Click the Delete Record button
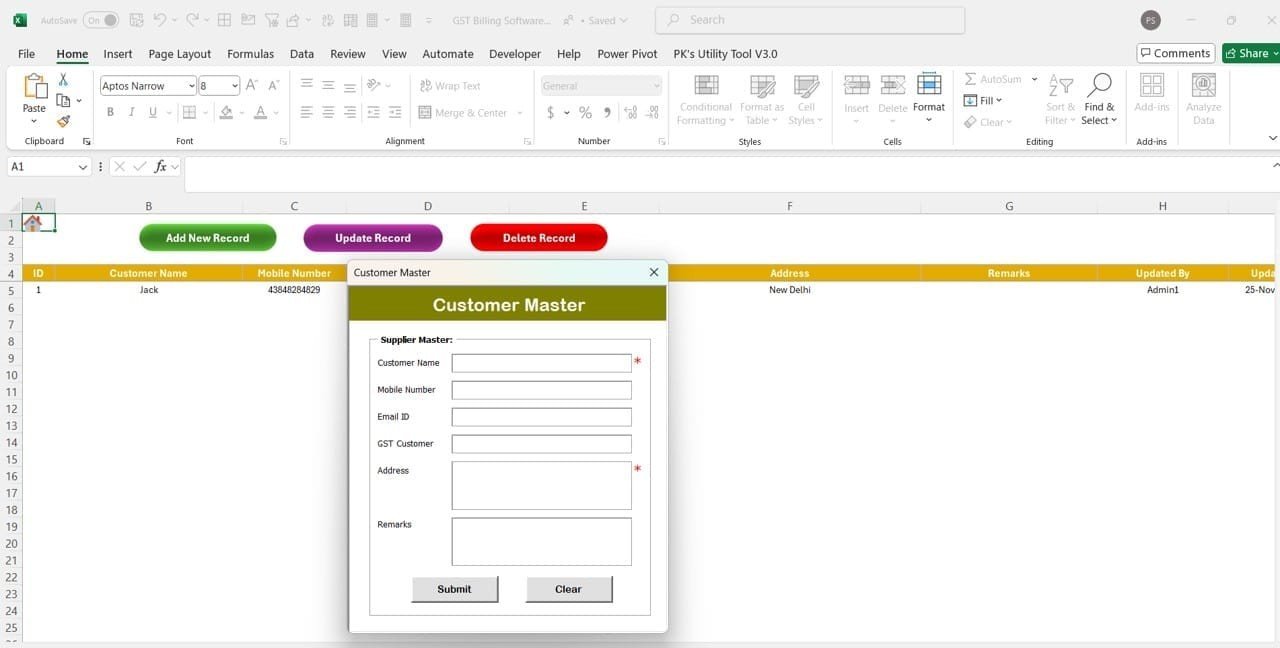This screenshot has height=648, width=1280. (539, 238)
